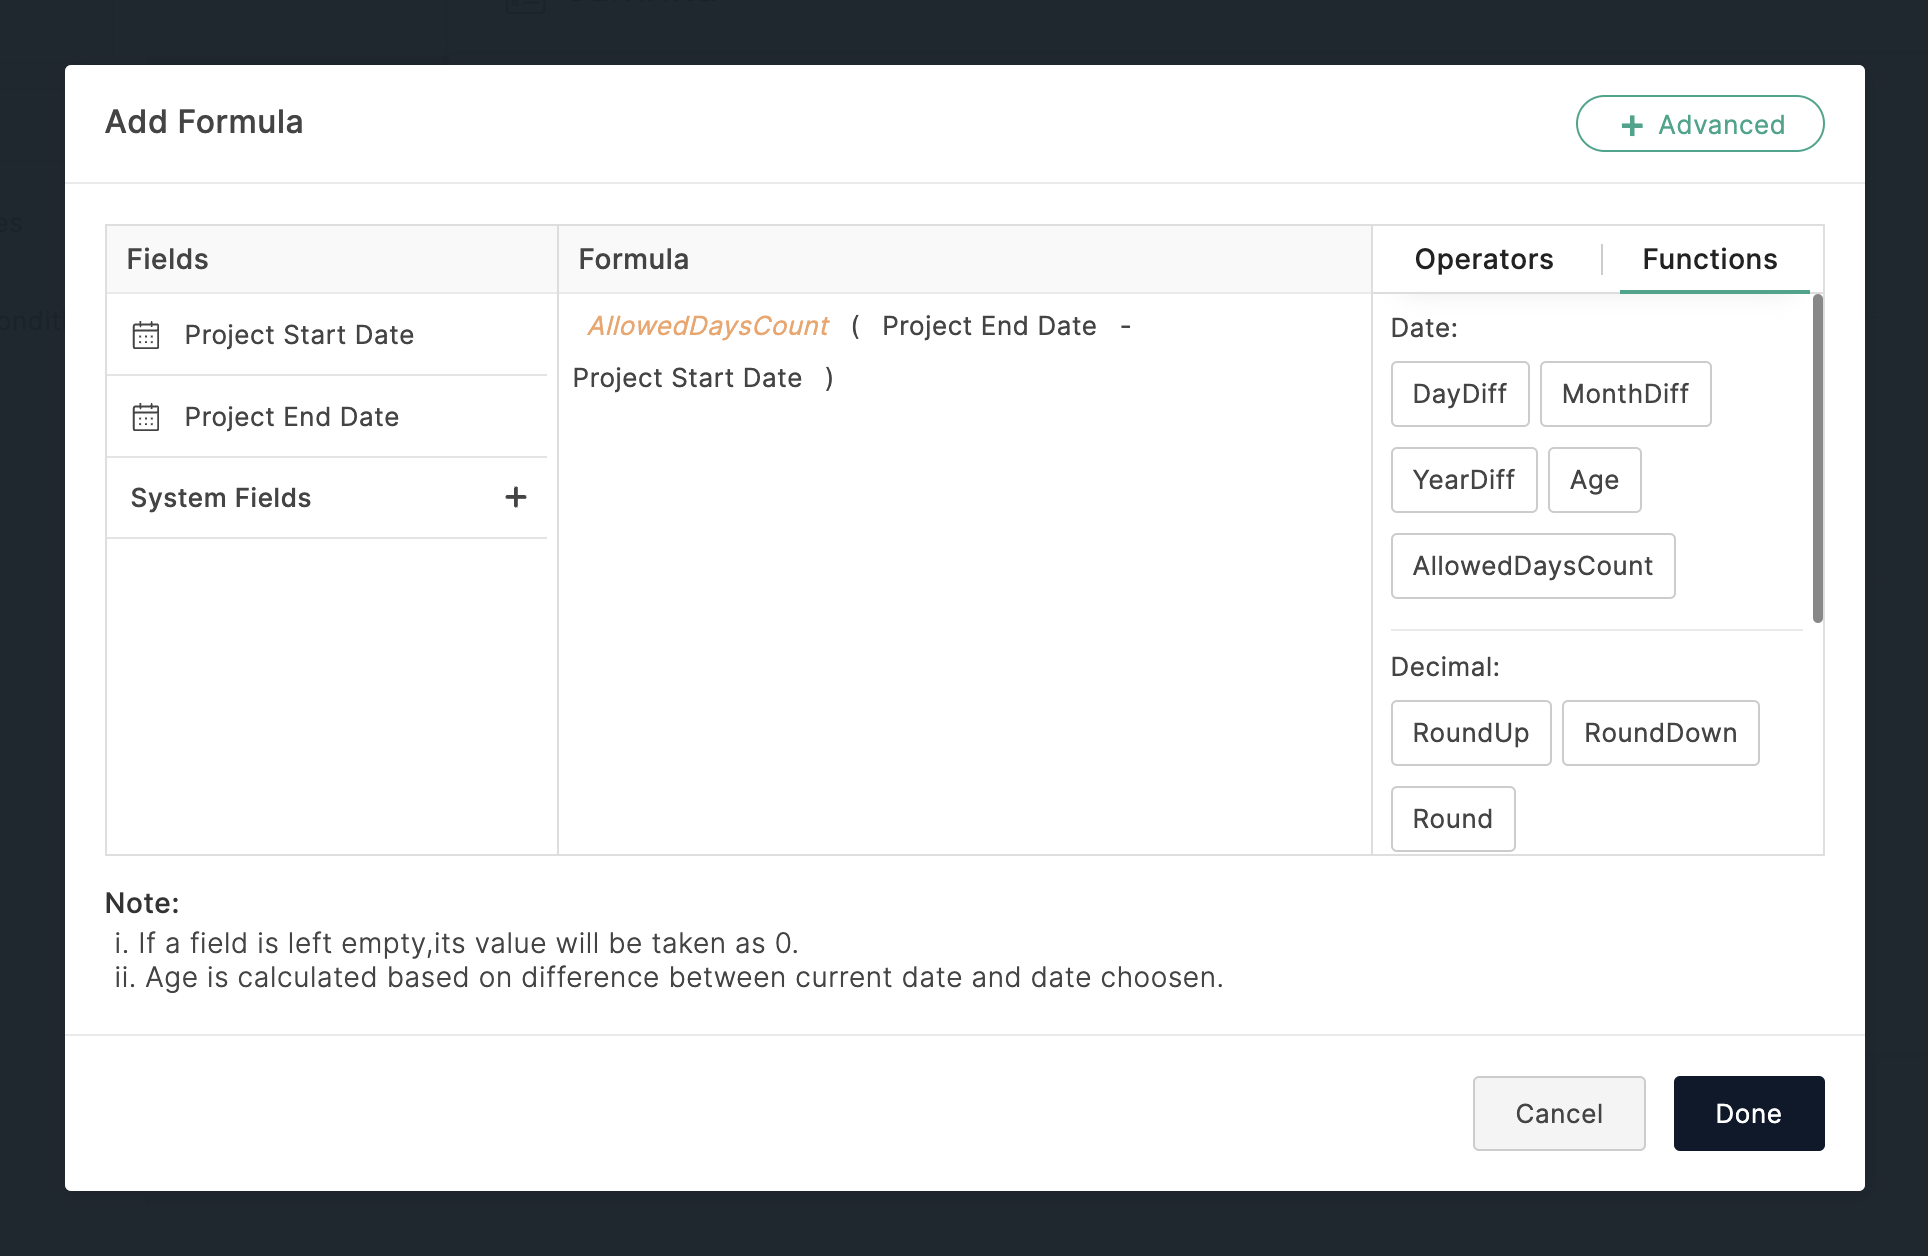Viewport: 1928px width, 1256px height.
Task: Open Advanced formula options
Action: coord(1700,124)
